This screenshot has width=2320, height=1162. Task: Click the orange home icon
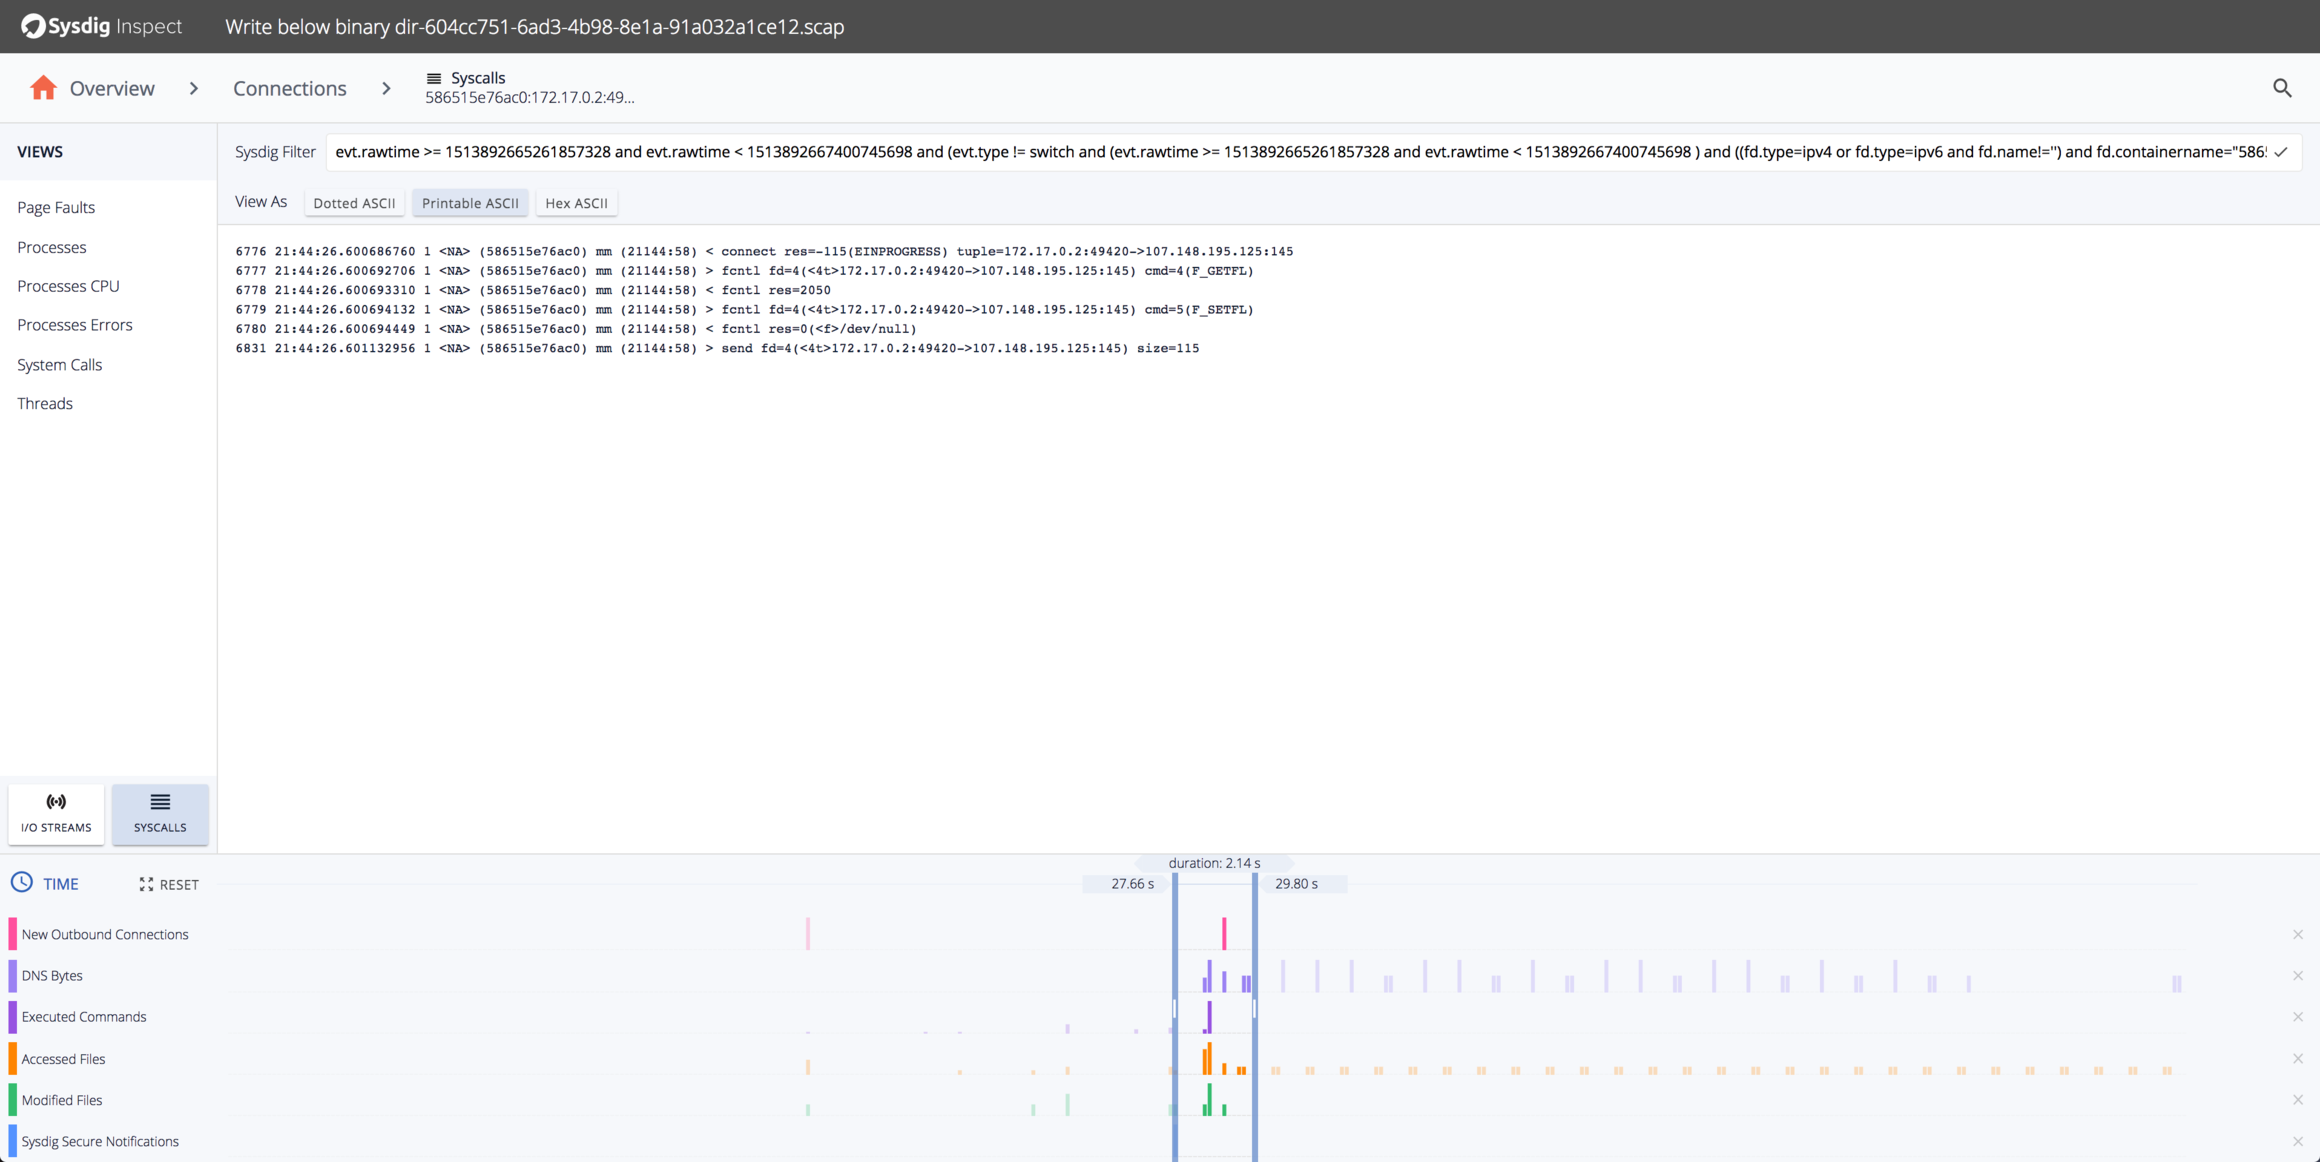43,88
